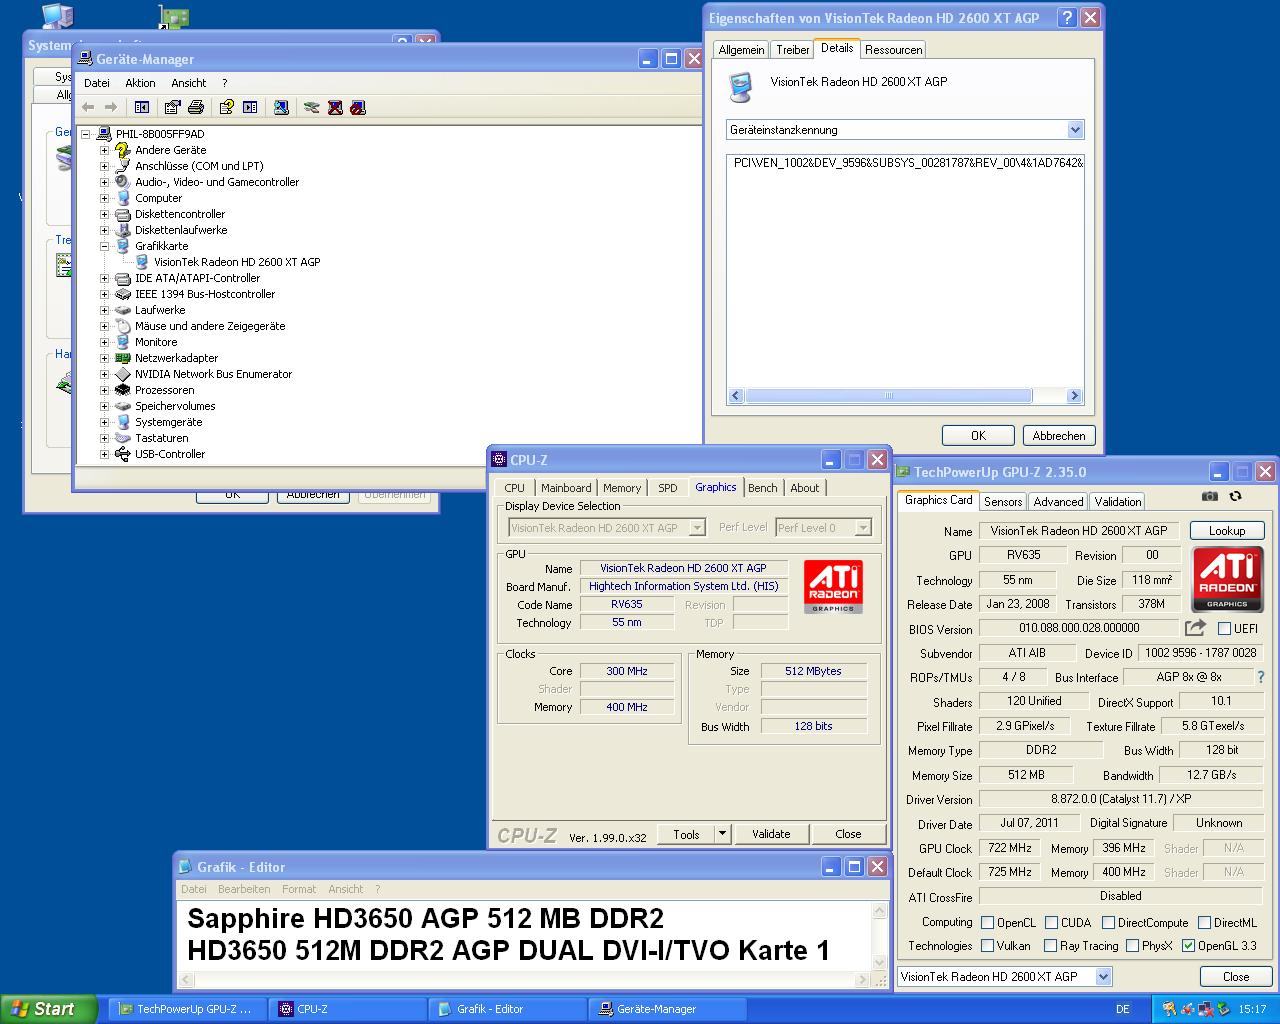Click the BIOS Version value field

coord(1079,628)
